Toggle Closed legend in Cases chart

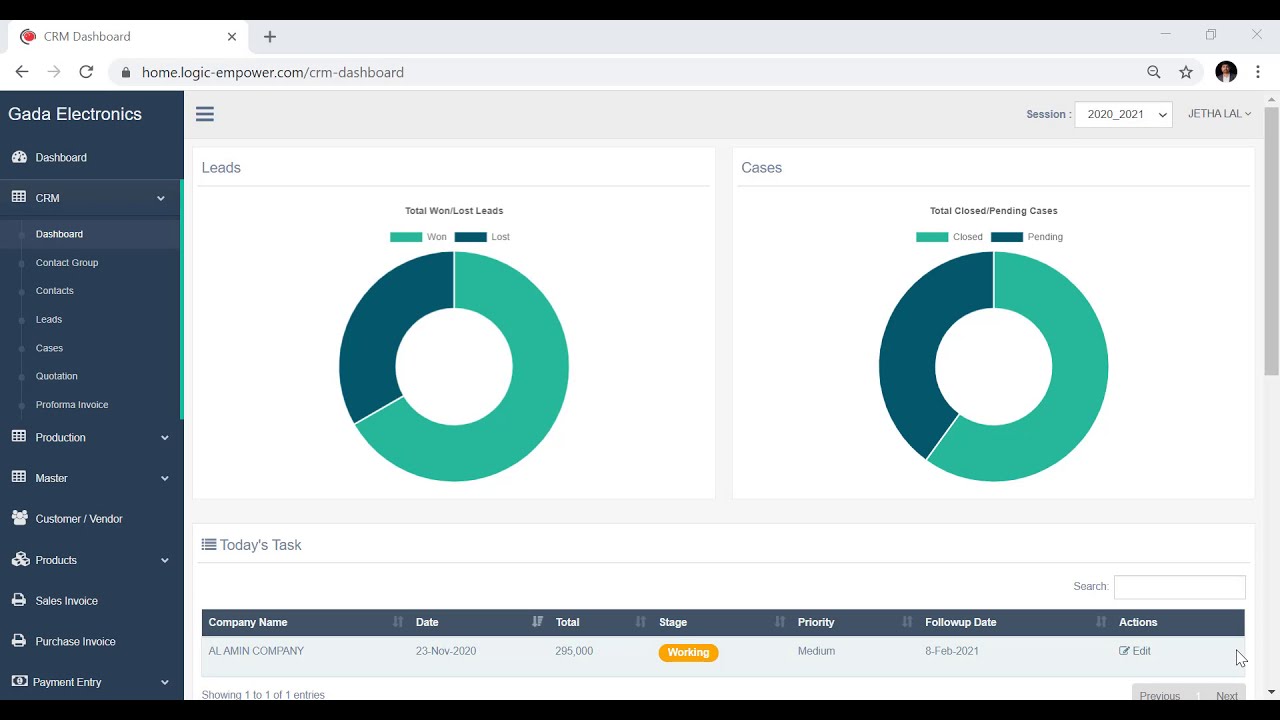coord(949,237)
